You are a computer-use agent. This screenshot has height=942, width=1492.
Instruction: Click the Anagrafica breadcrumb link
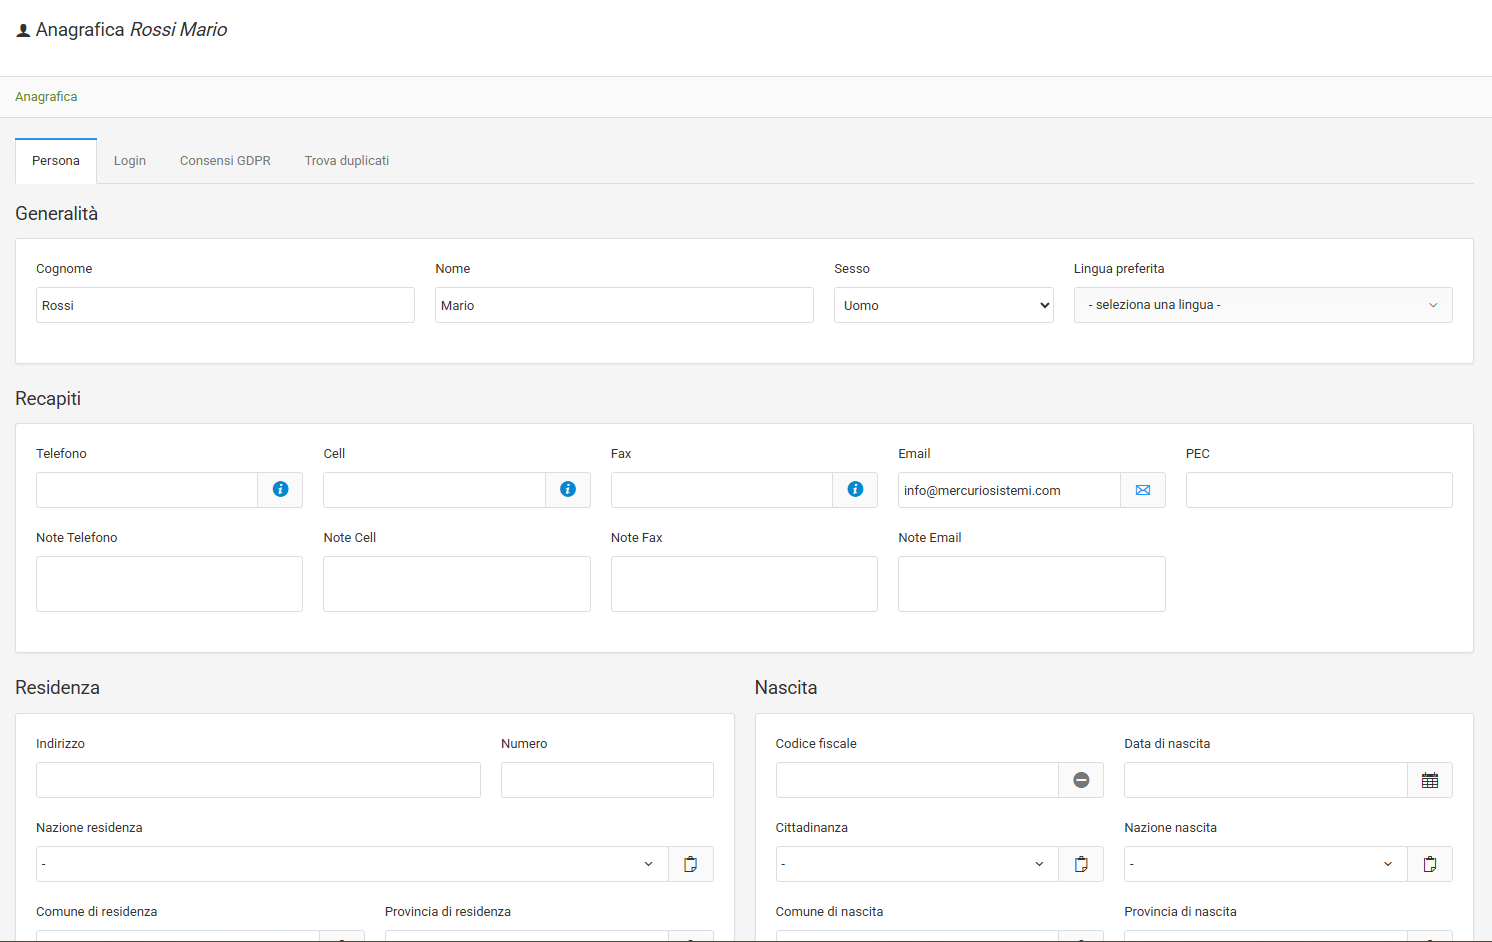click(46, 97)
